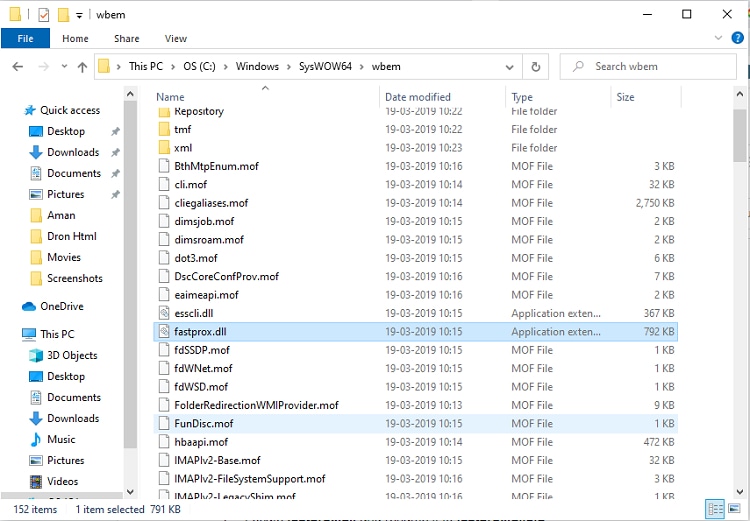Viewport: 750px width, 521px height.
Task: Open the Aman folder in sidebar
Action: pos(61,215)
